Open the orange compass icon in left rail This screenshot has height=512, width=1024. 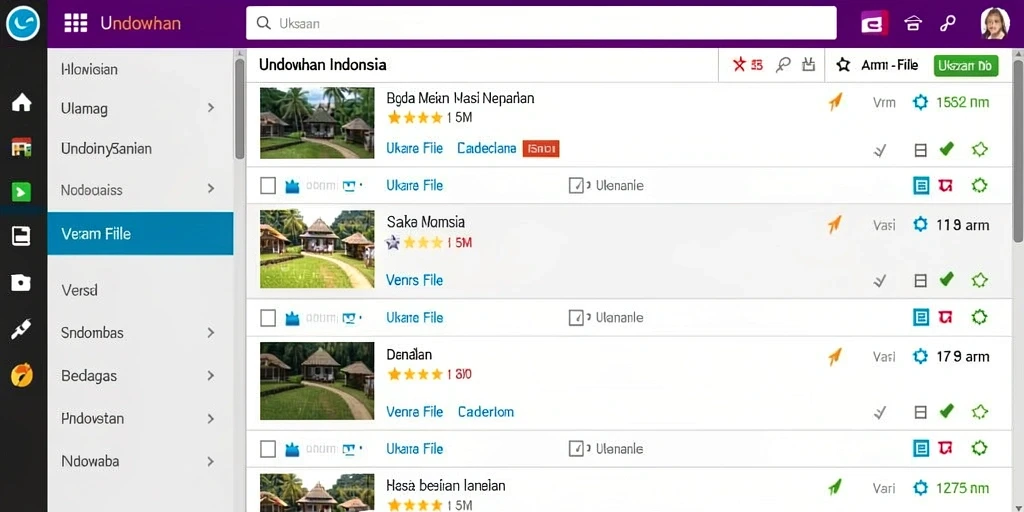coord(22,376)
